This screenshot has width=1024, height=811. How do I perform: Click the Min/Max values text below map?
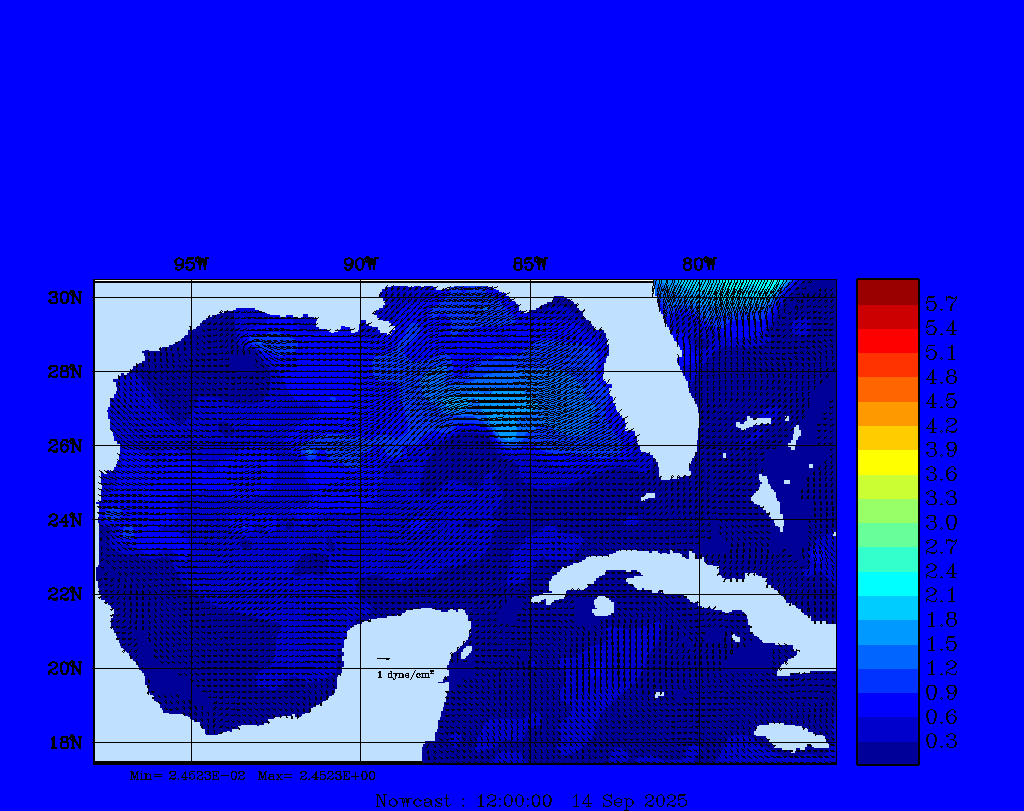[253, 775]
